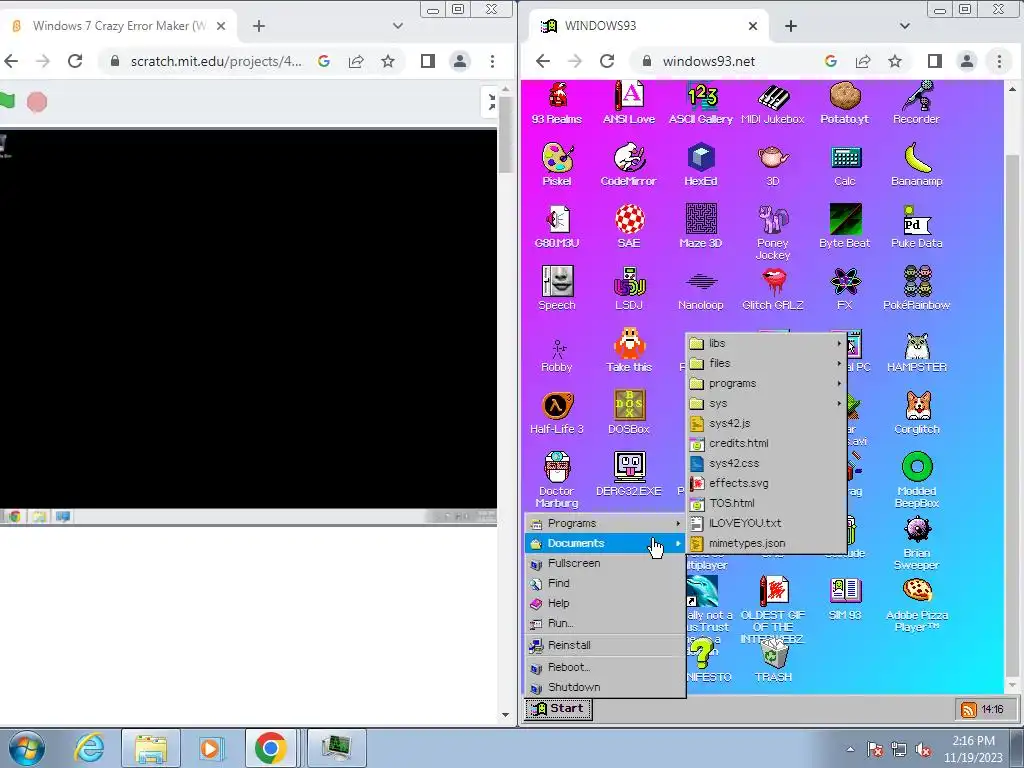Open Doctor Marburg icon
This screenshot has width=1024, height=768.
pos(557,480)
